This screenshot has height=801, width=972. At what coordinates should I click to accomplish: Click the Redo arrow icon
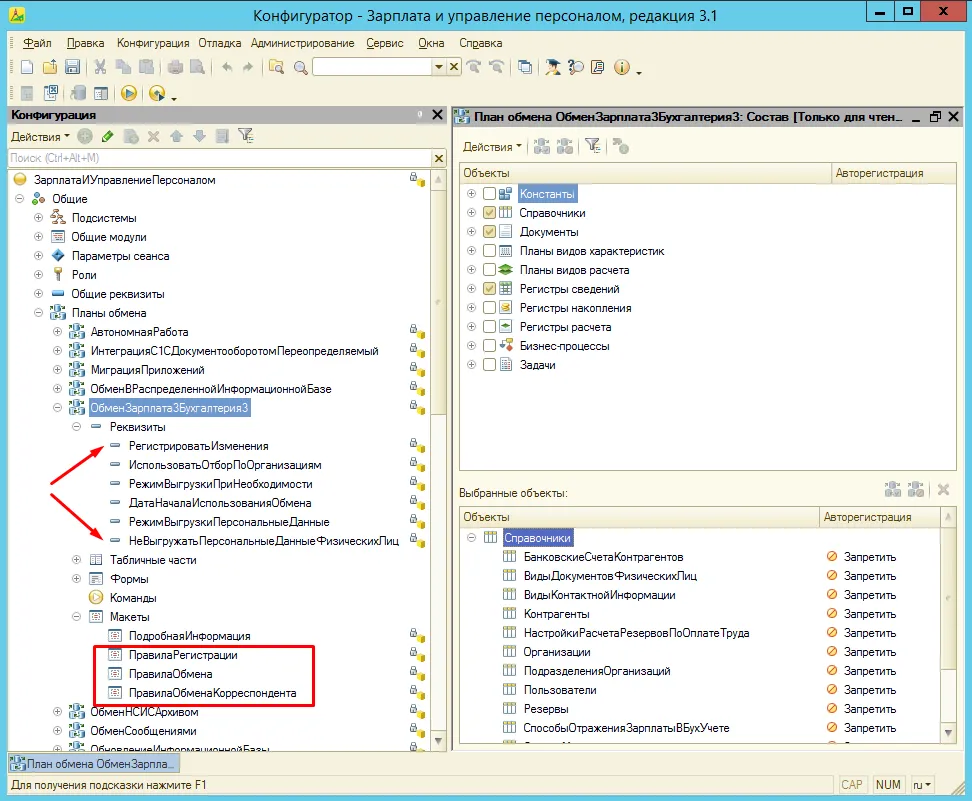point(248,67)
